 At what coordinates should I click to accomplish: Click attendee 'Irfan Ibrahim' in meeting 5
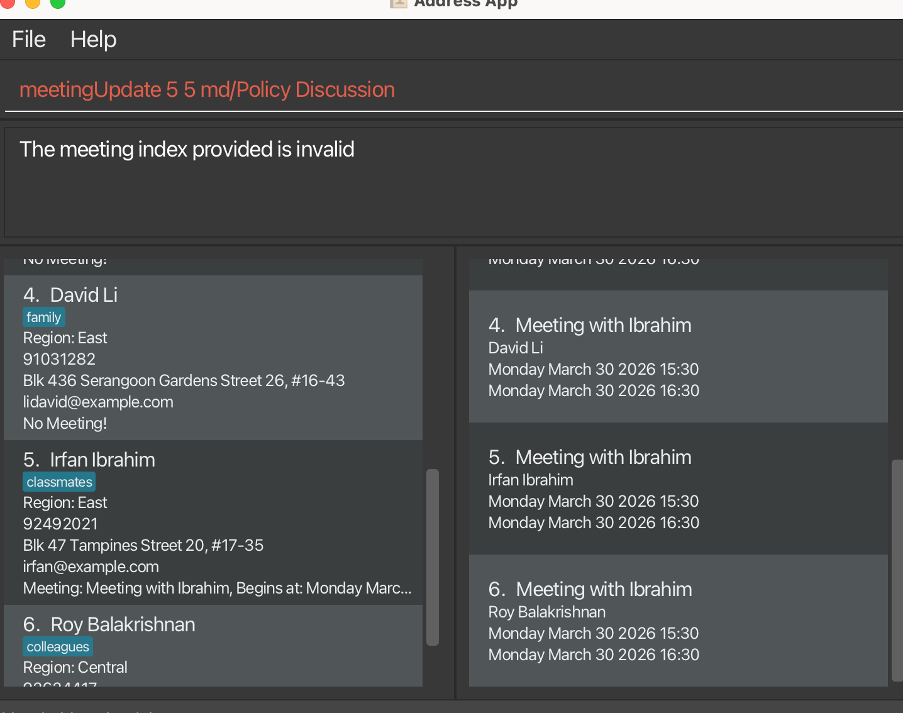[530, 480]
